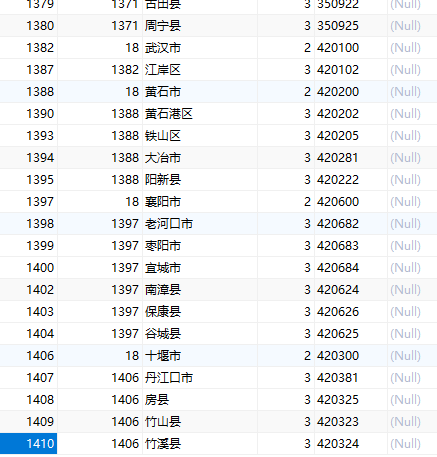Select ID cell 1404
Screen dimensions: 437x457
click(x=29, y=334)
